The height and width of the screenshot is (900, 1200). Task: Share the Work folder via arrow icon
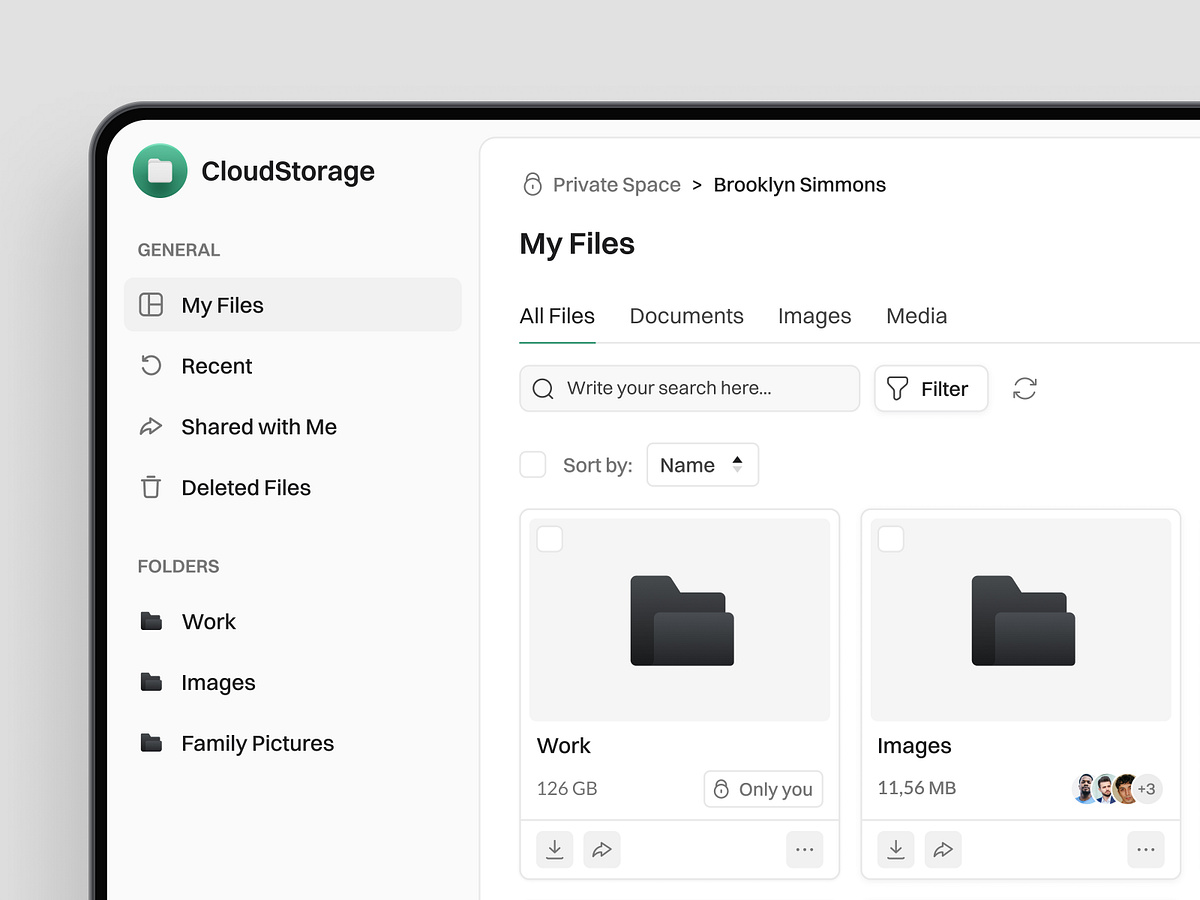click(602, 850)
